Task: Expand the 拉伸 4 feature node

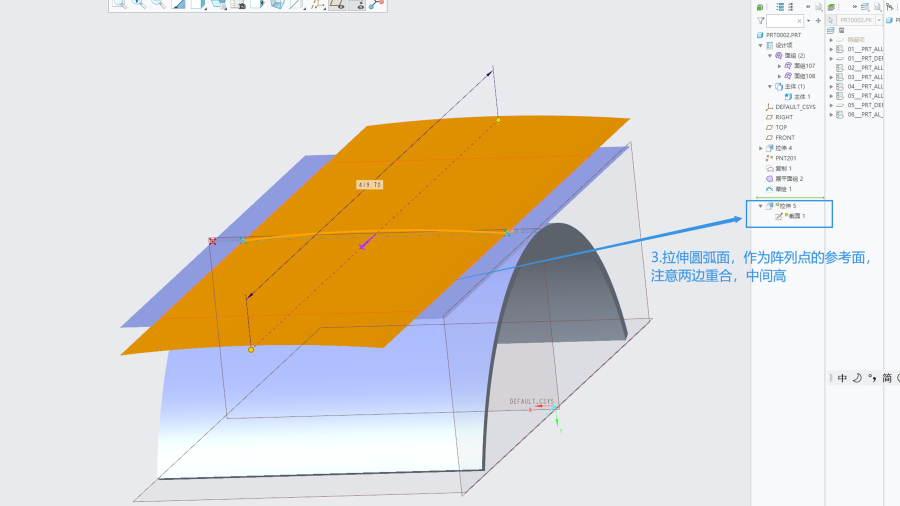Action: pyautogui.click(x=760, y=148)
